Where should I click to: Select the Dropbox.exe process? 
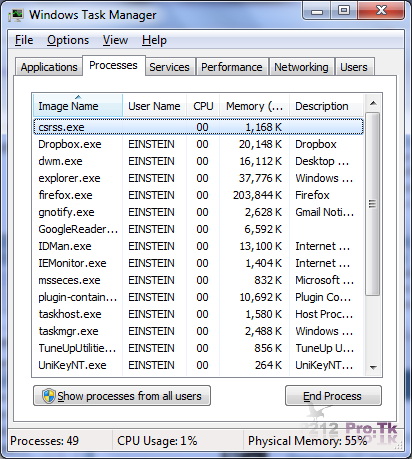pos(198,144)
